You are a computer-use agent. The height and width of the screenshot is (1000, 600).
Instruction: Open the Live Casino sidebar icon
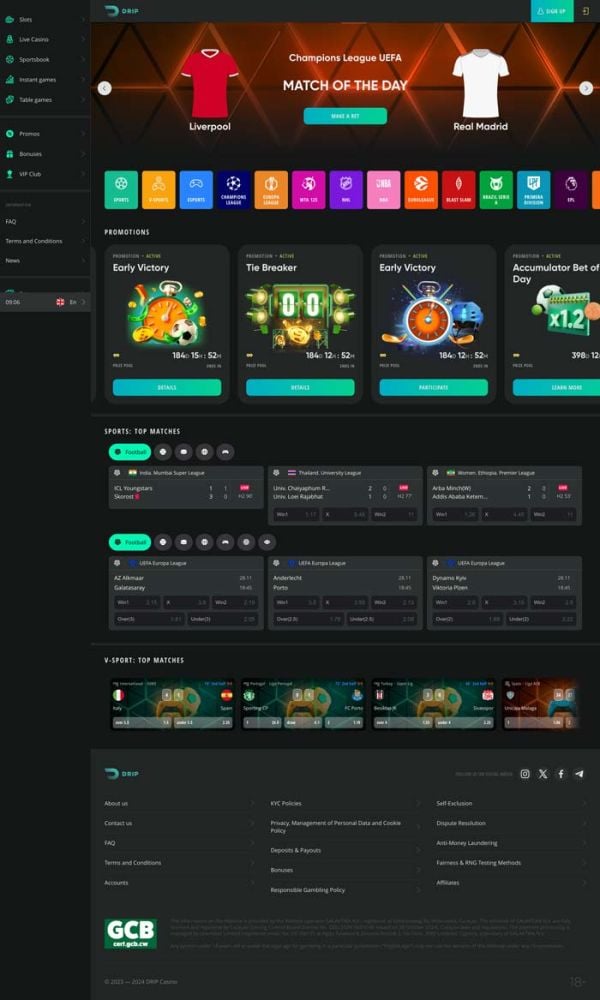[x=10, y=40]
